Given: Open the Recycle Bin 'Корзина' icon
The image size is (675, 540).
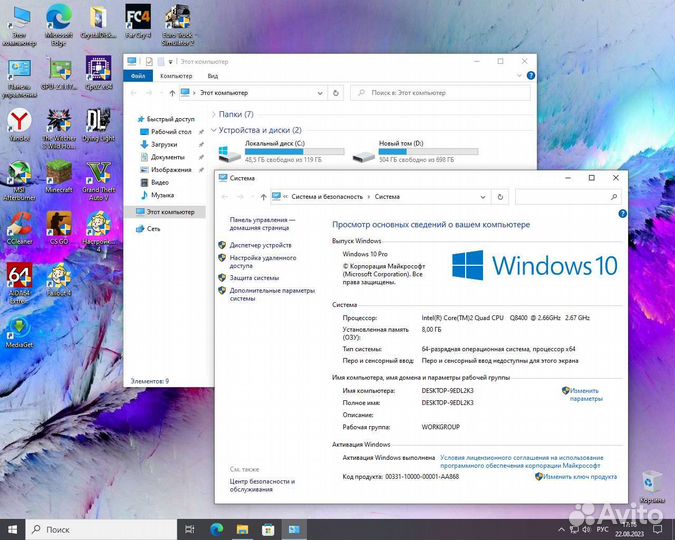Looking at the screenshot, I should [652, 487].
